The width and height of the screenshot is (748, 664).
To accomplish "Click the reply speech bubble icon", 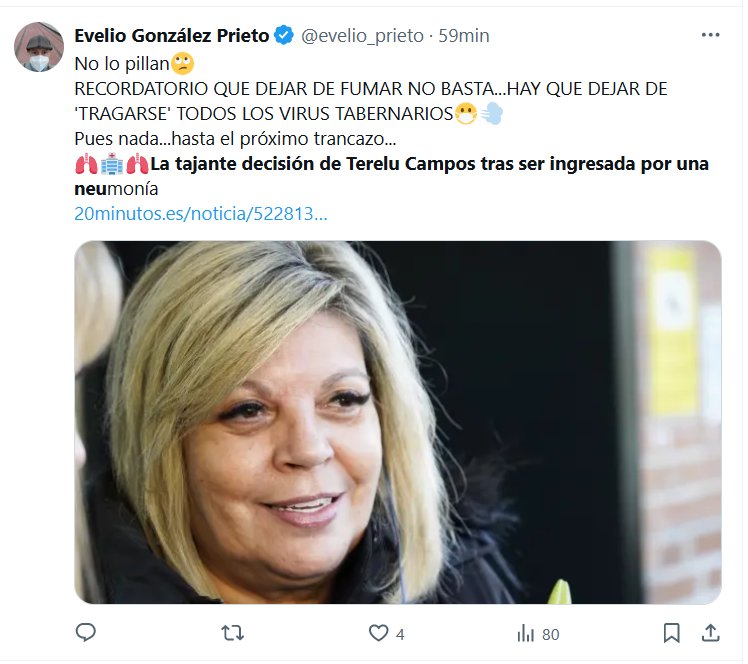I will tap(86, 633).
